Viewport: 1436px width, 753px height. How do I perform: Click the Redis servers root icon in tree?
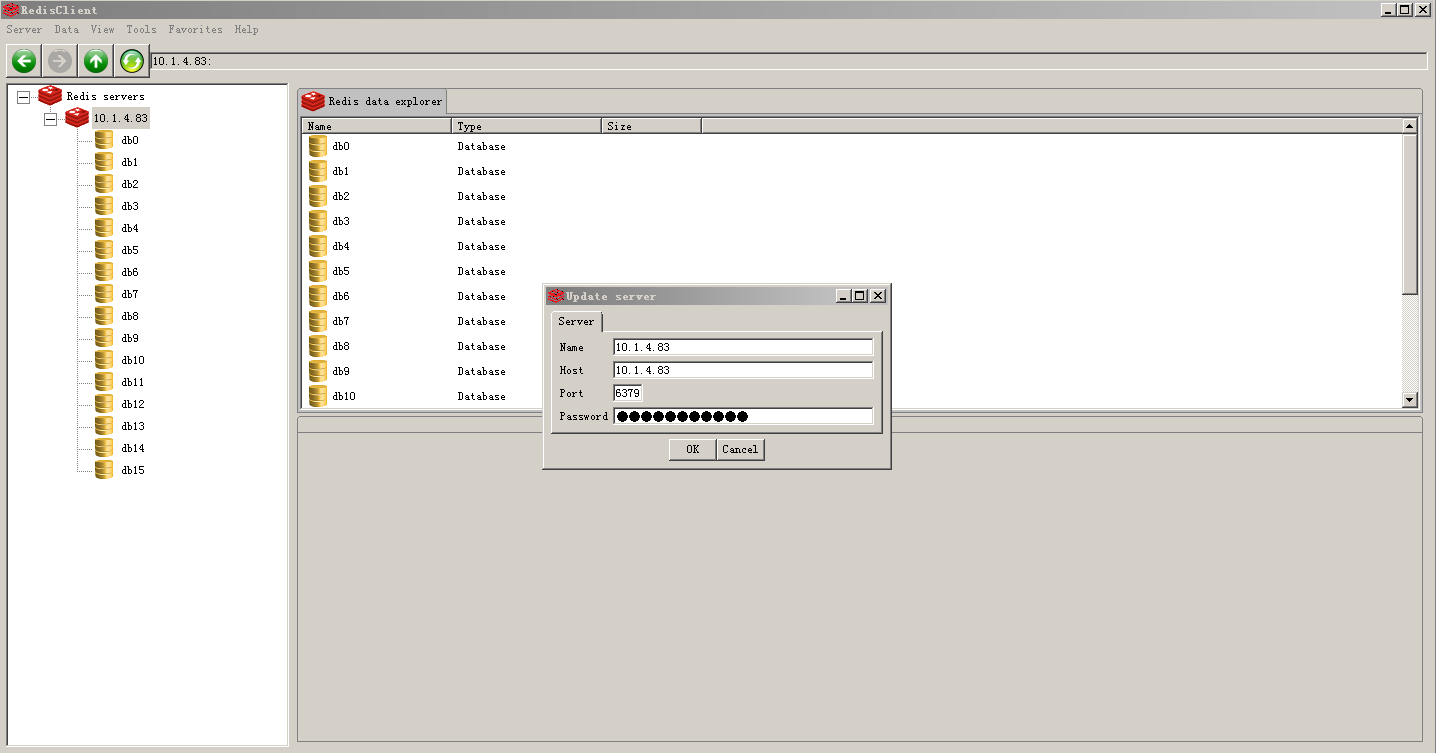pos(50,96)
